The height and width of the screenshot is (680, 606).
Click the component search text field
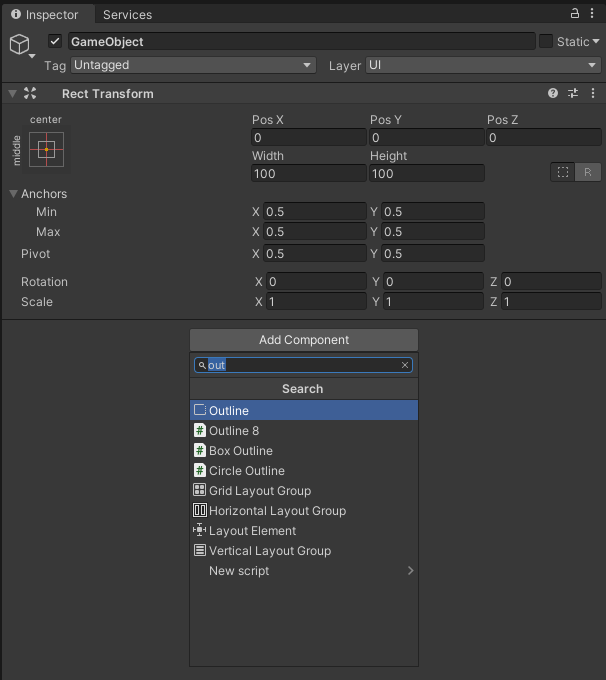point(303,365)
